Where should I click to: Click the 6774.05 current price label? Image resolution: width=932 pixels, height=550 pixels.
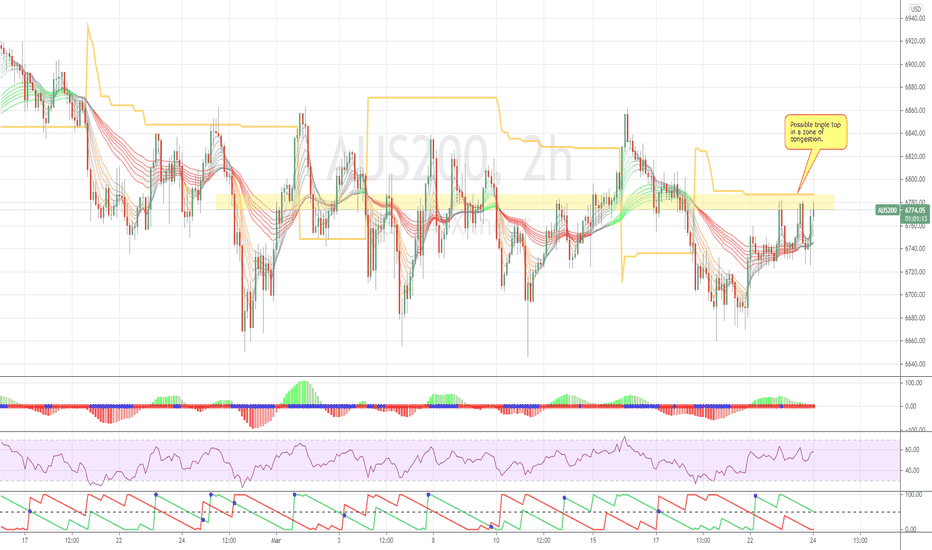click(915, 210)
